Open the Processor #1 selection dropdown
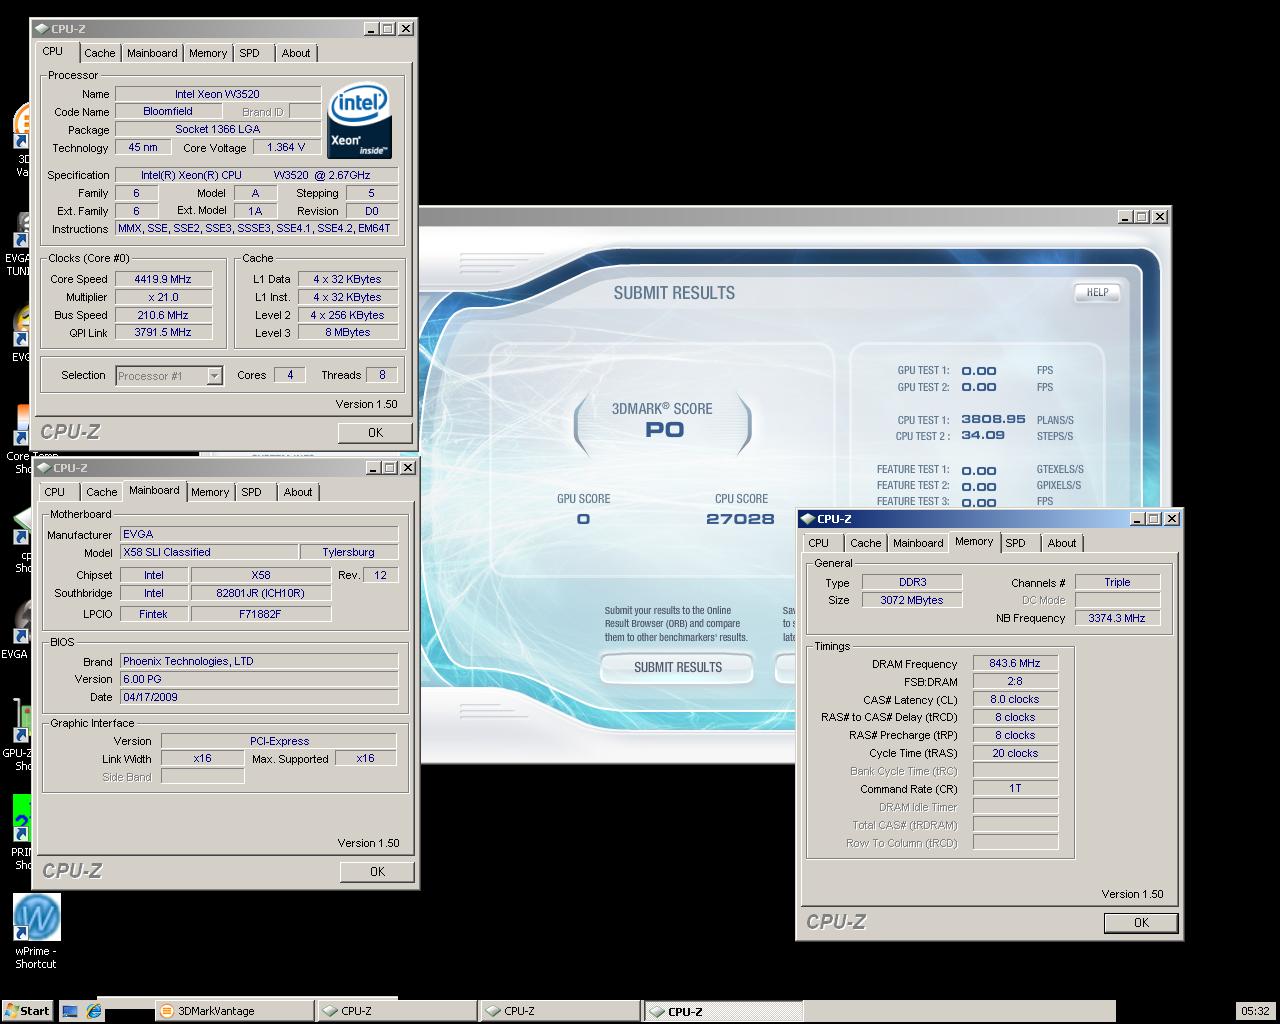This screenshot has height=1024, width=1280. [214, 376]
